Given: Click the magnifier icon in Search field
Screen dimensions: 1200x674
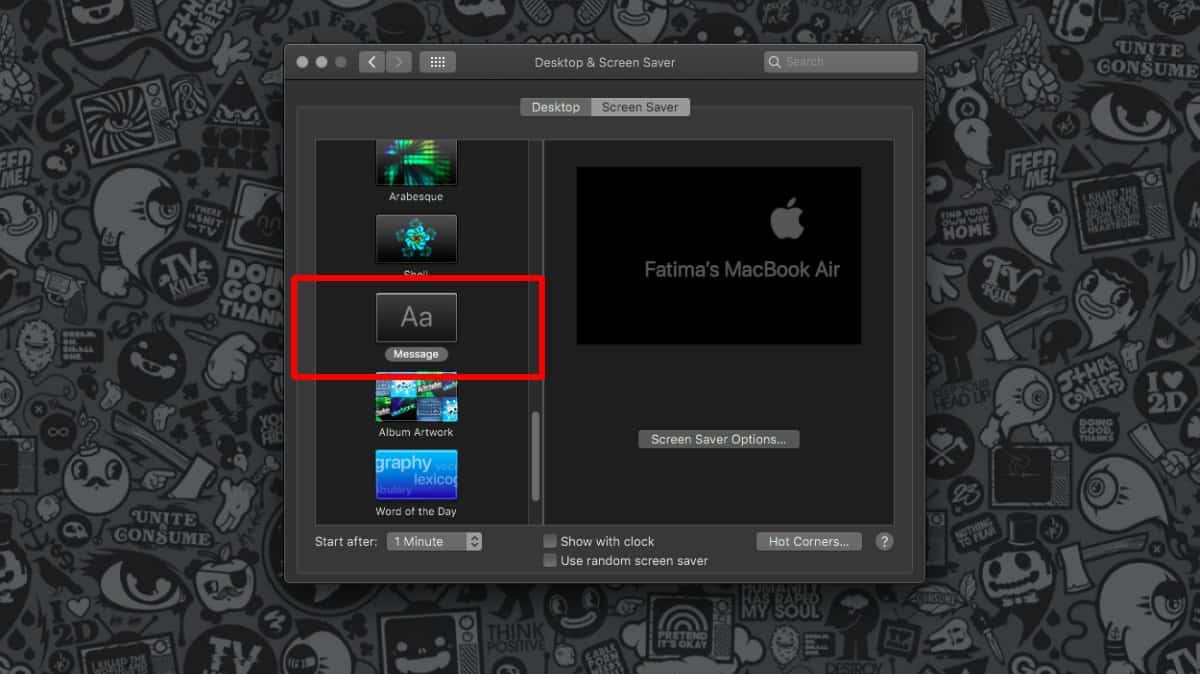Looking at the screenshot, I should click(775, 62).
